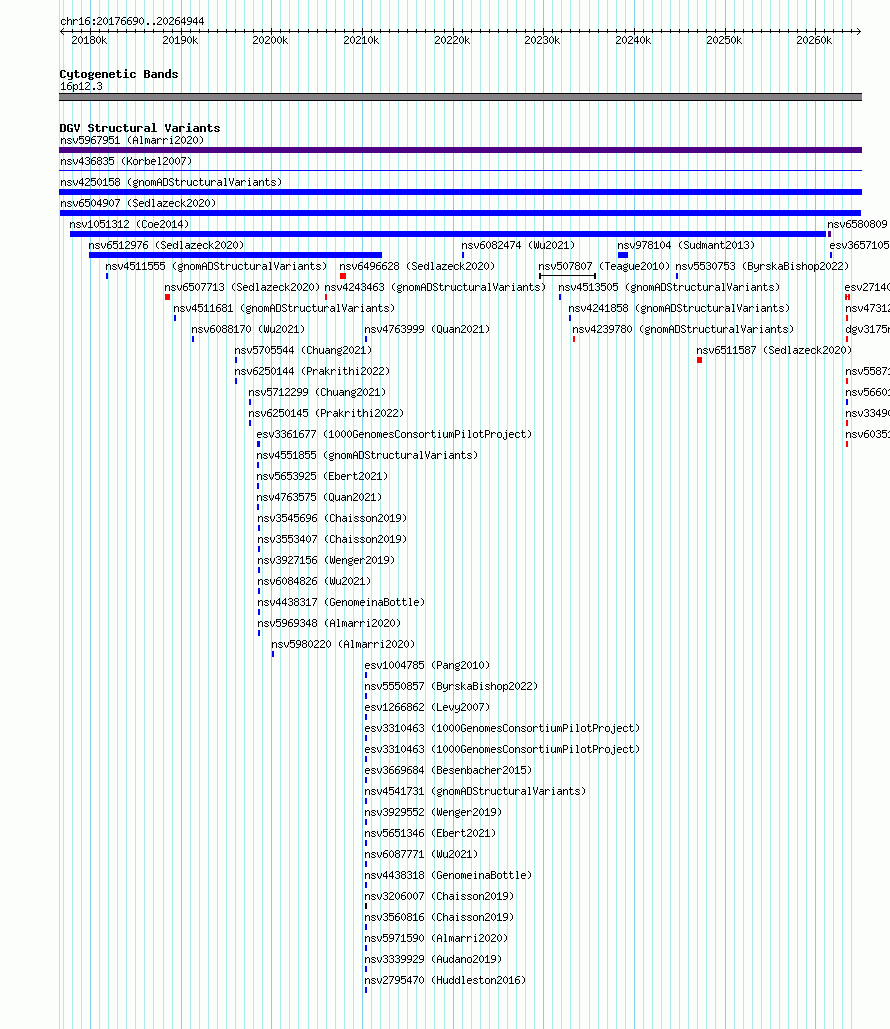The width and height of the screenshot is (890, 1029).
Task: Click esv3361677 (1000GenomesConsortiumPilotProject) label
Action: 394,434
